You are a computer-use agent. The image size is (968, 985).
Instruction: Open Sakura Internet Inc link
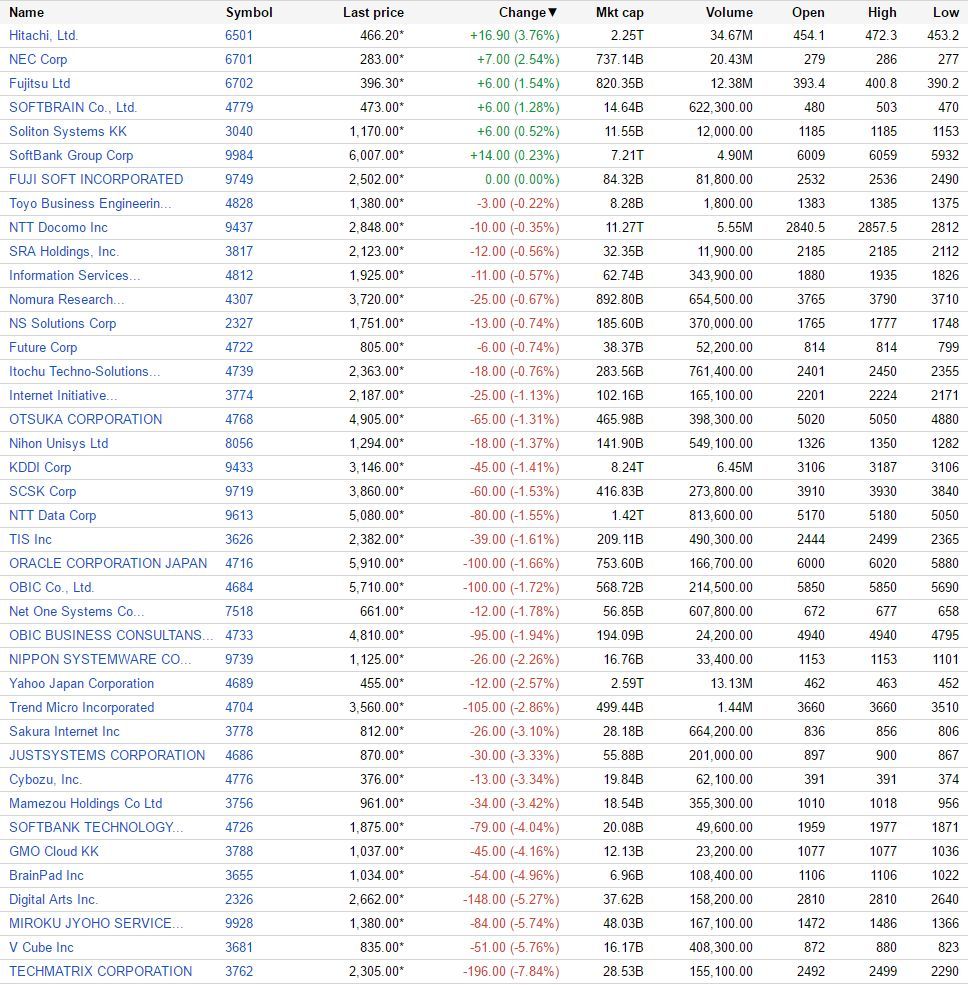coord(64,731)
